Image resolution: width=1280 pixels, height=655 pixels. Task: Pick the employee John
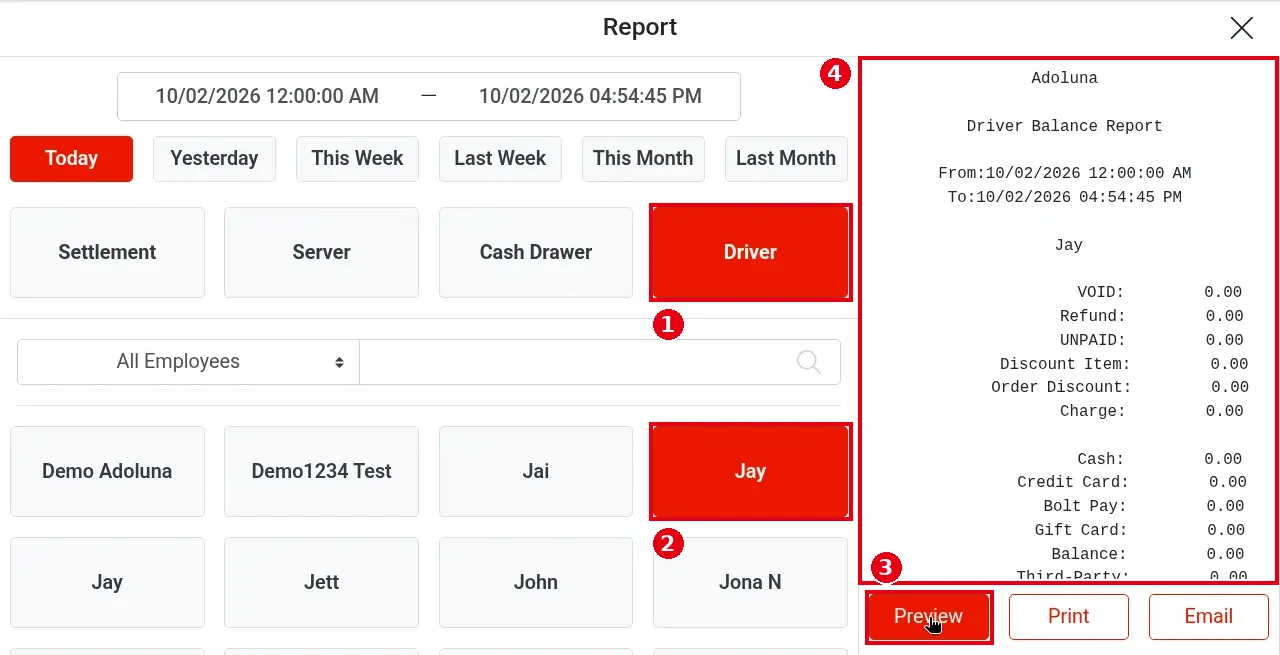click(536, 582)
